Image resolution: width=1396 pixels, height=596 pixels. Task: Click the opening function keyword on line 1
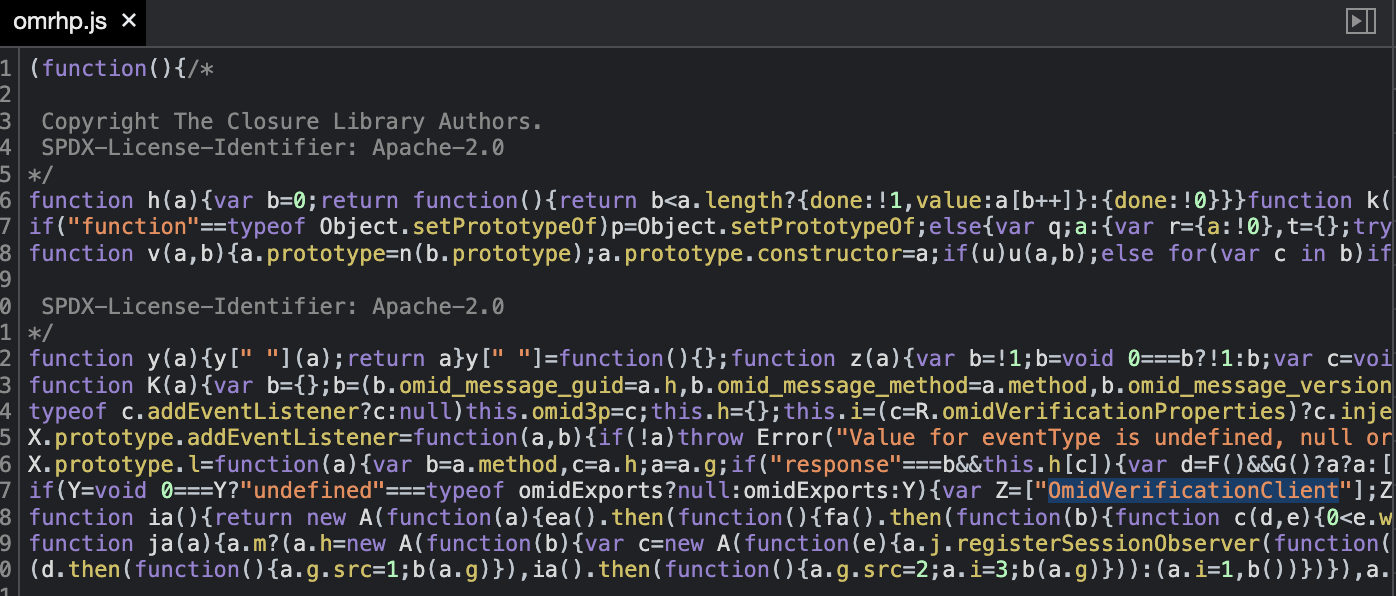(x=95, y=67)
